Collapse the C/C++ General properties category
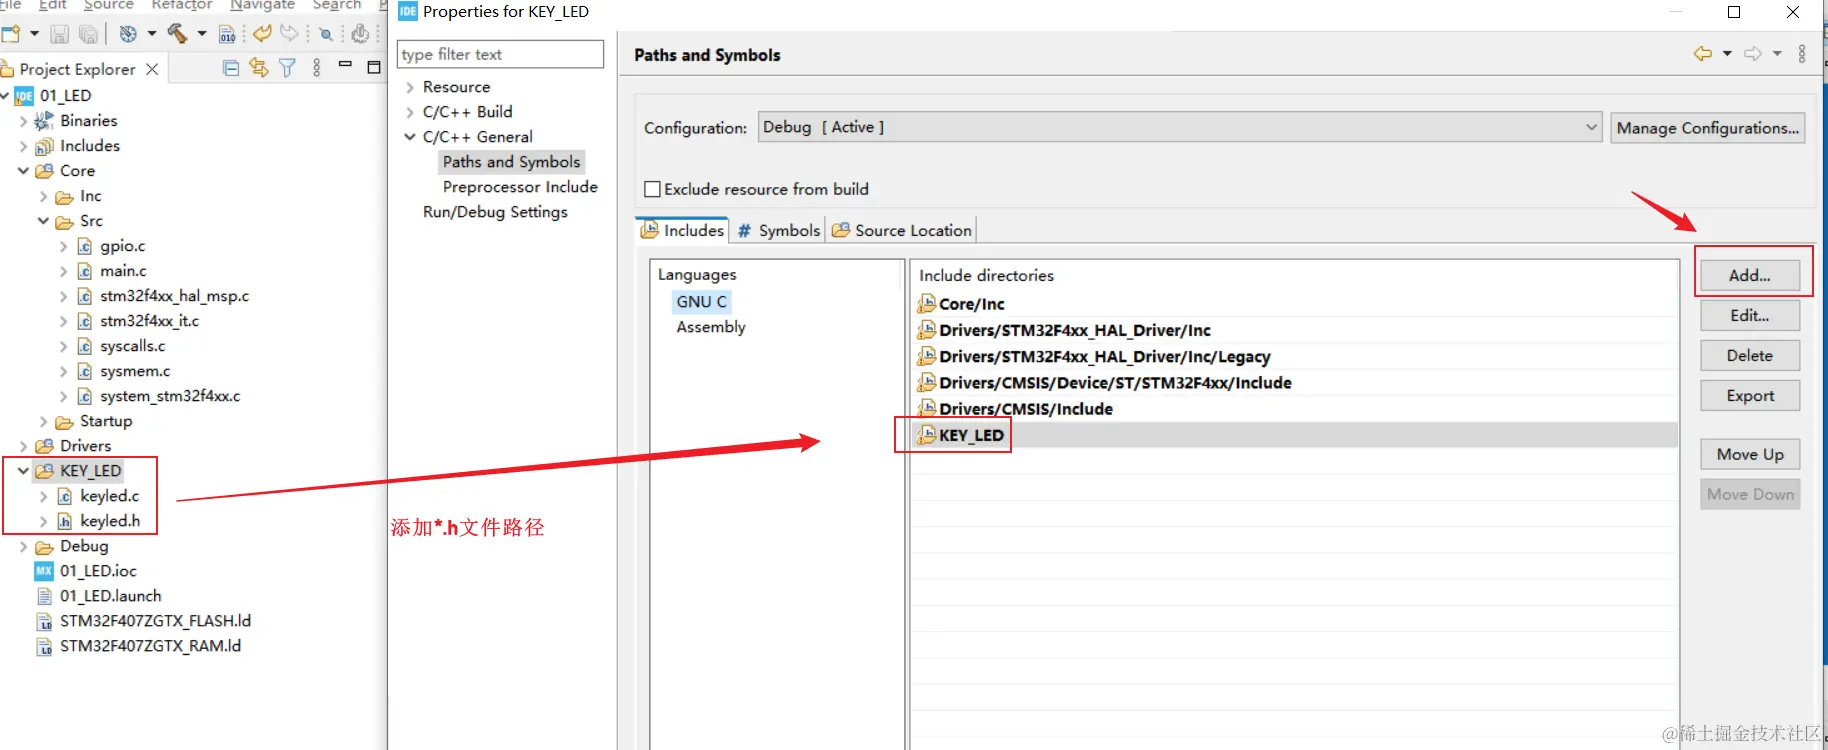The image size is (1828, 750). pos(410,137)
